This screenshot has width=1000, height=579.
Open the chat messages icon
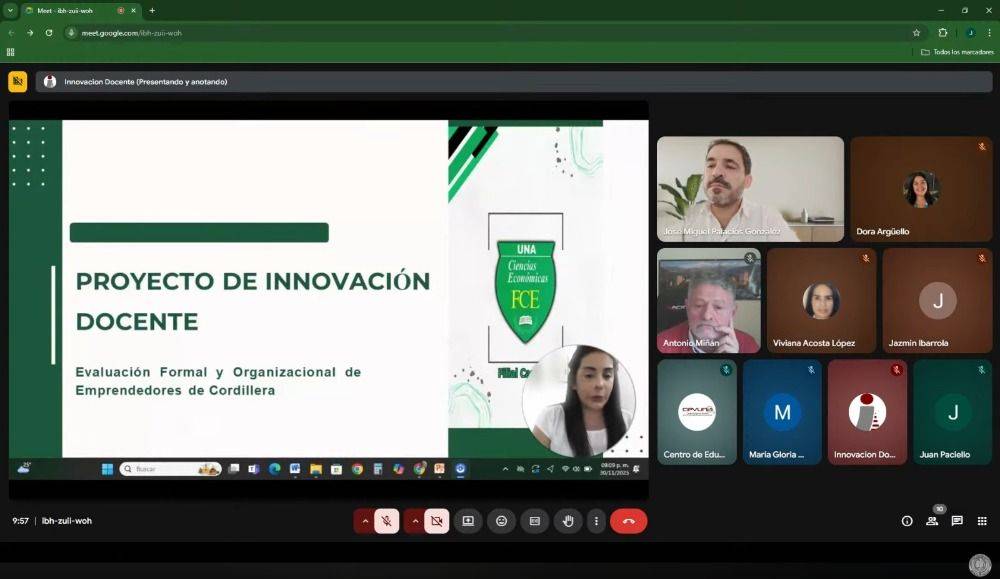tap(957, 521)
